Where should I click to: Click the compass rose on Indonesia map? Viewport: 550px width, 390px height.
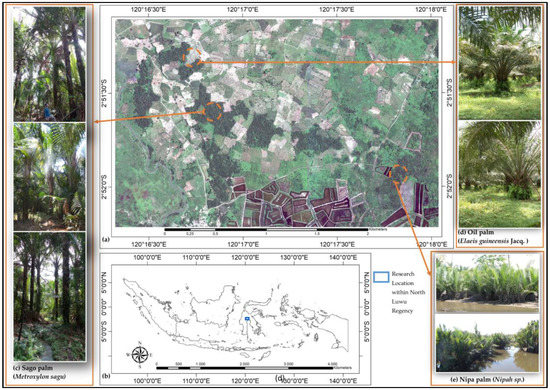pyautogui.click(x=140, y=355)
